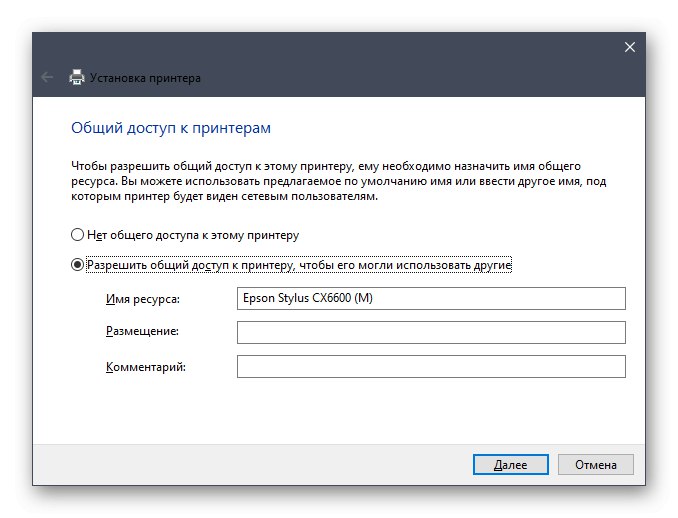Click the Комментарий: label
Image resolution: width=678 pixels, height=518 pixels.
pos(146,367)
